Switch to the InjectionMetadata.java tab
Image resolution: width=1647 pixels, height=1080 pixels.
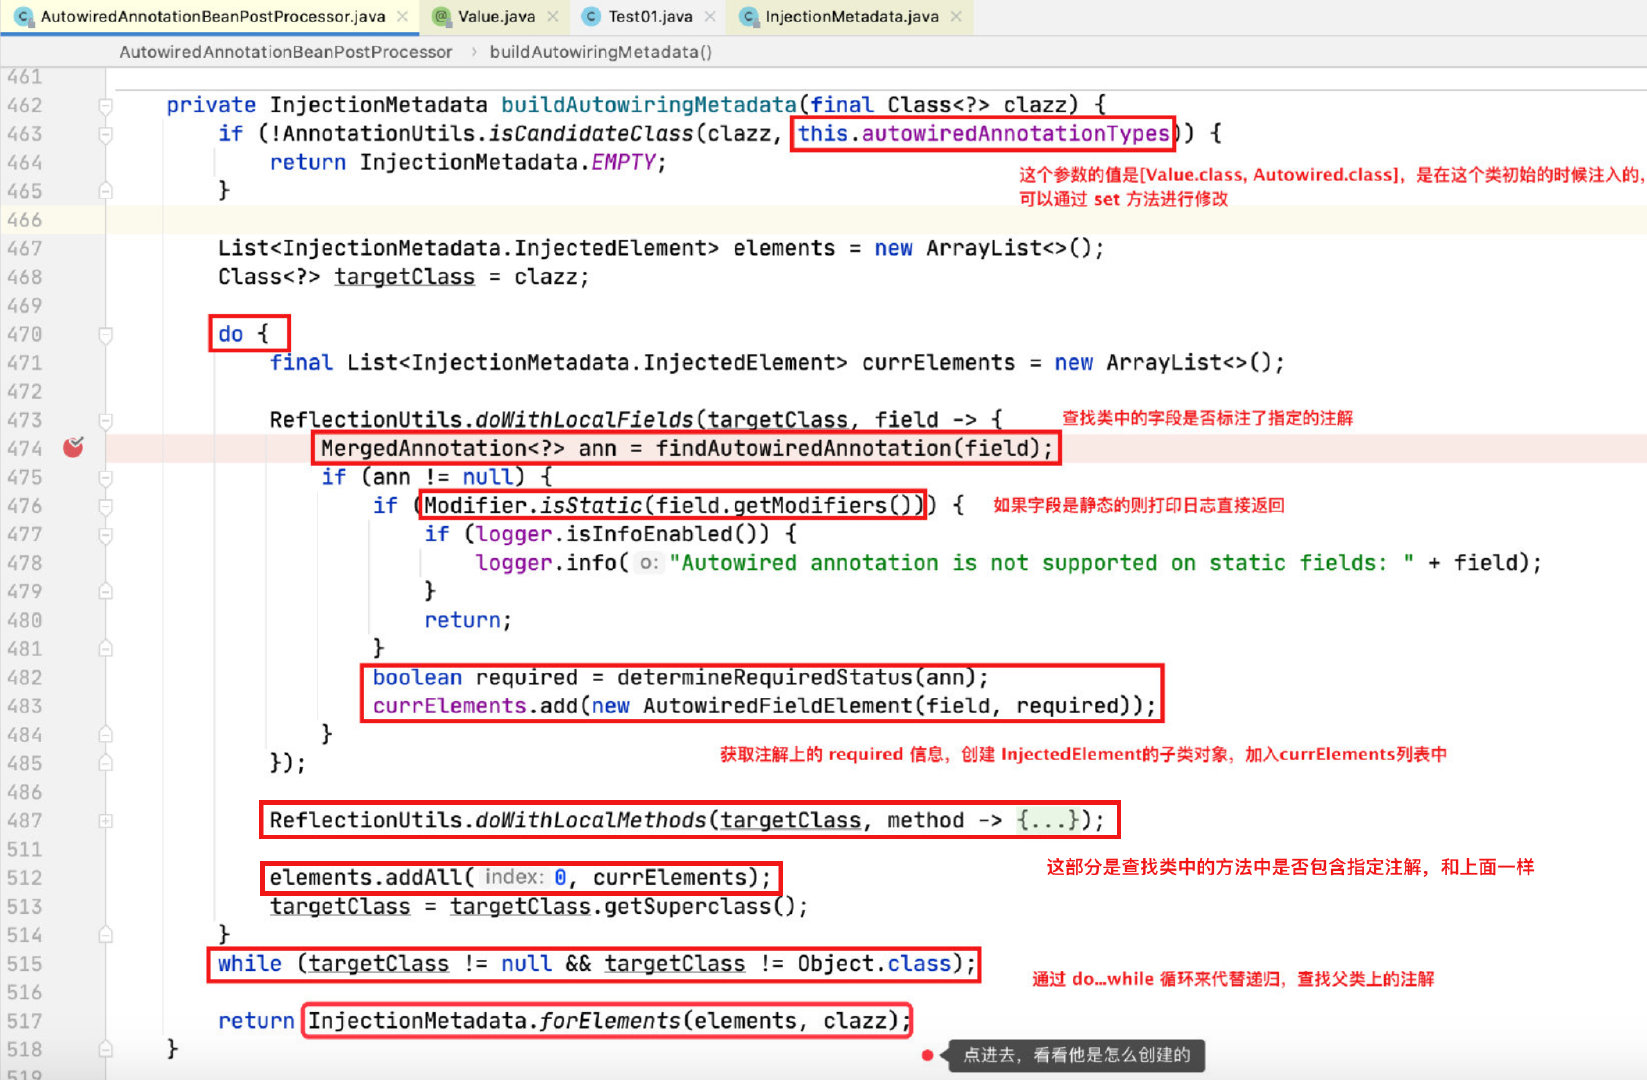852,17
